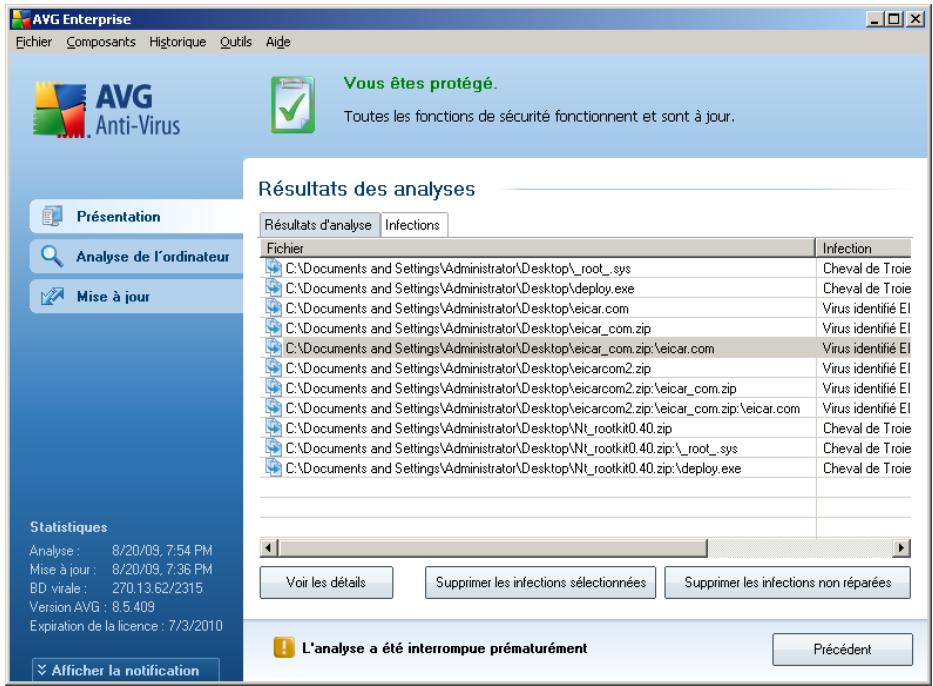
Task: Click file icon of Desktop\eicar_com.zip row
Action: point(273,328)
